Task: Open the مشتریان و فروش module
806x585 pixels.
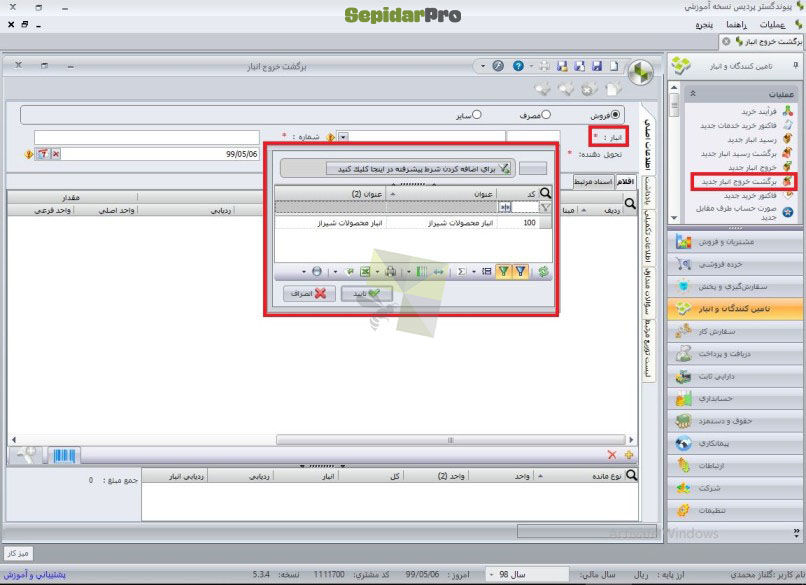Action: coord(735,242)
